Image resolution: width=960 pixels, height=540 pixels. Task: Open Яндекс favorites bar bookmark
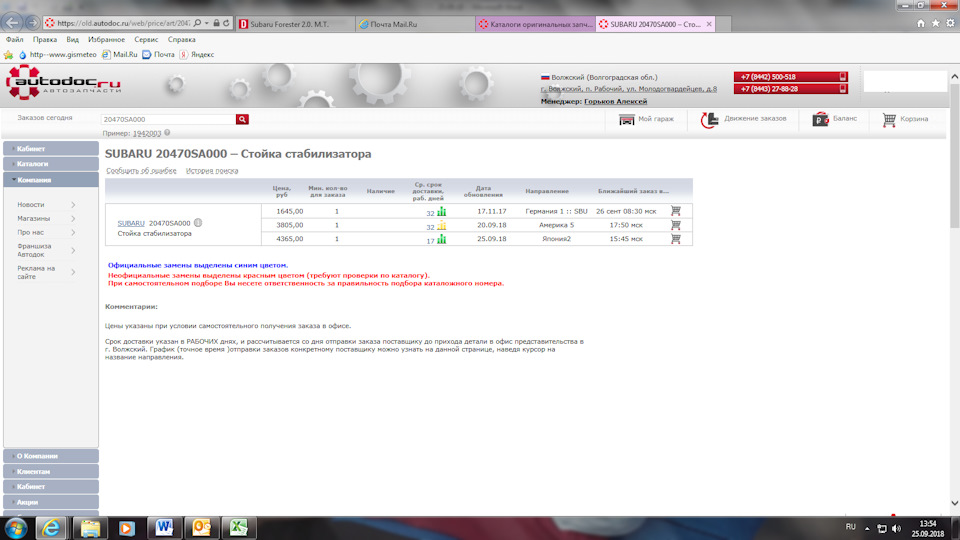[197, 54]
